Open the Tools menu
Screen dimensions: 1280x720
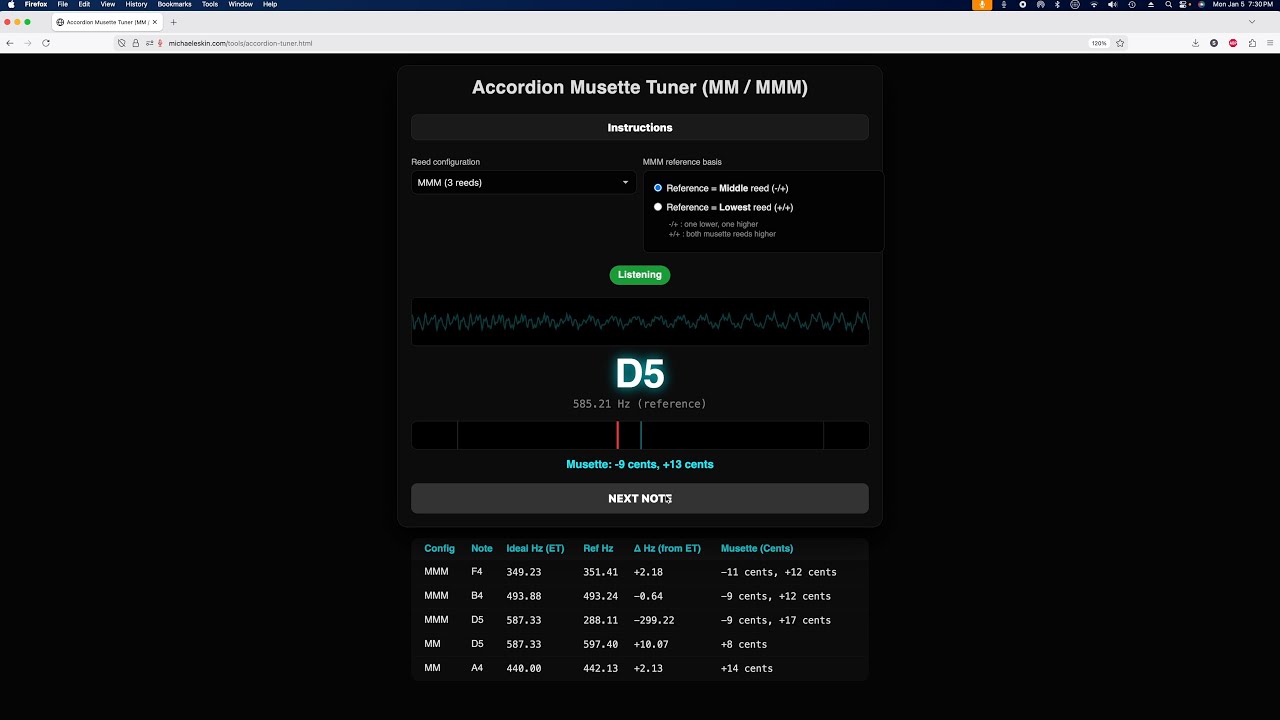(x=210, y=4)
